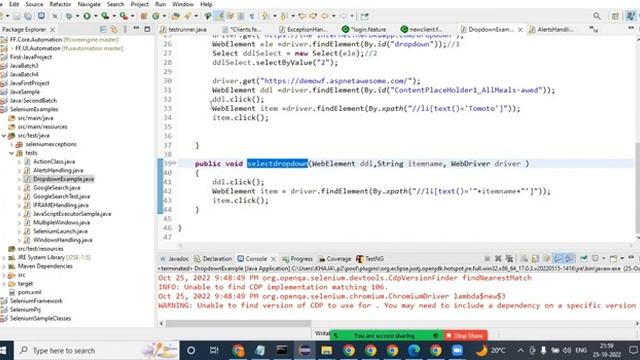
Task: Click the Clear Console icon
Action: tap(524, 258)
